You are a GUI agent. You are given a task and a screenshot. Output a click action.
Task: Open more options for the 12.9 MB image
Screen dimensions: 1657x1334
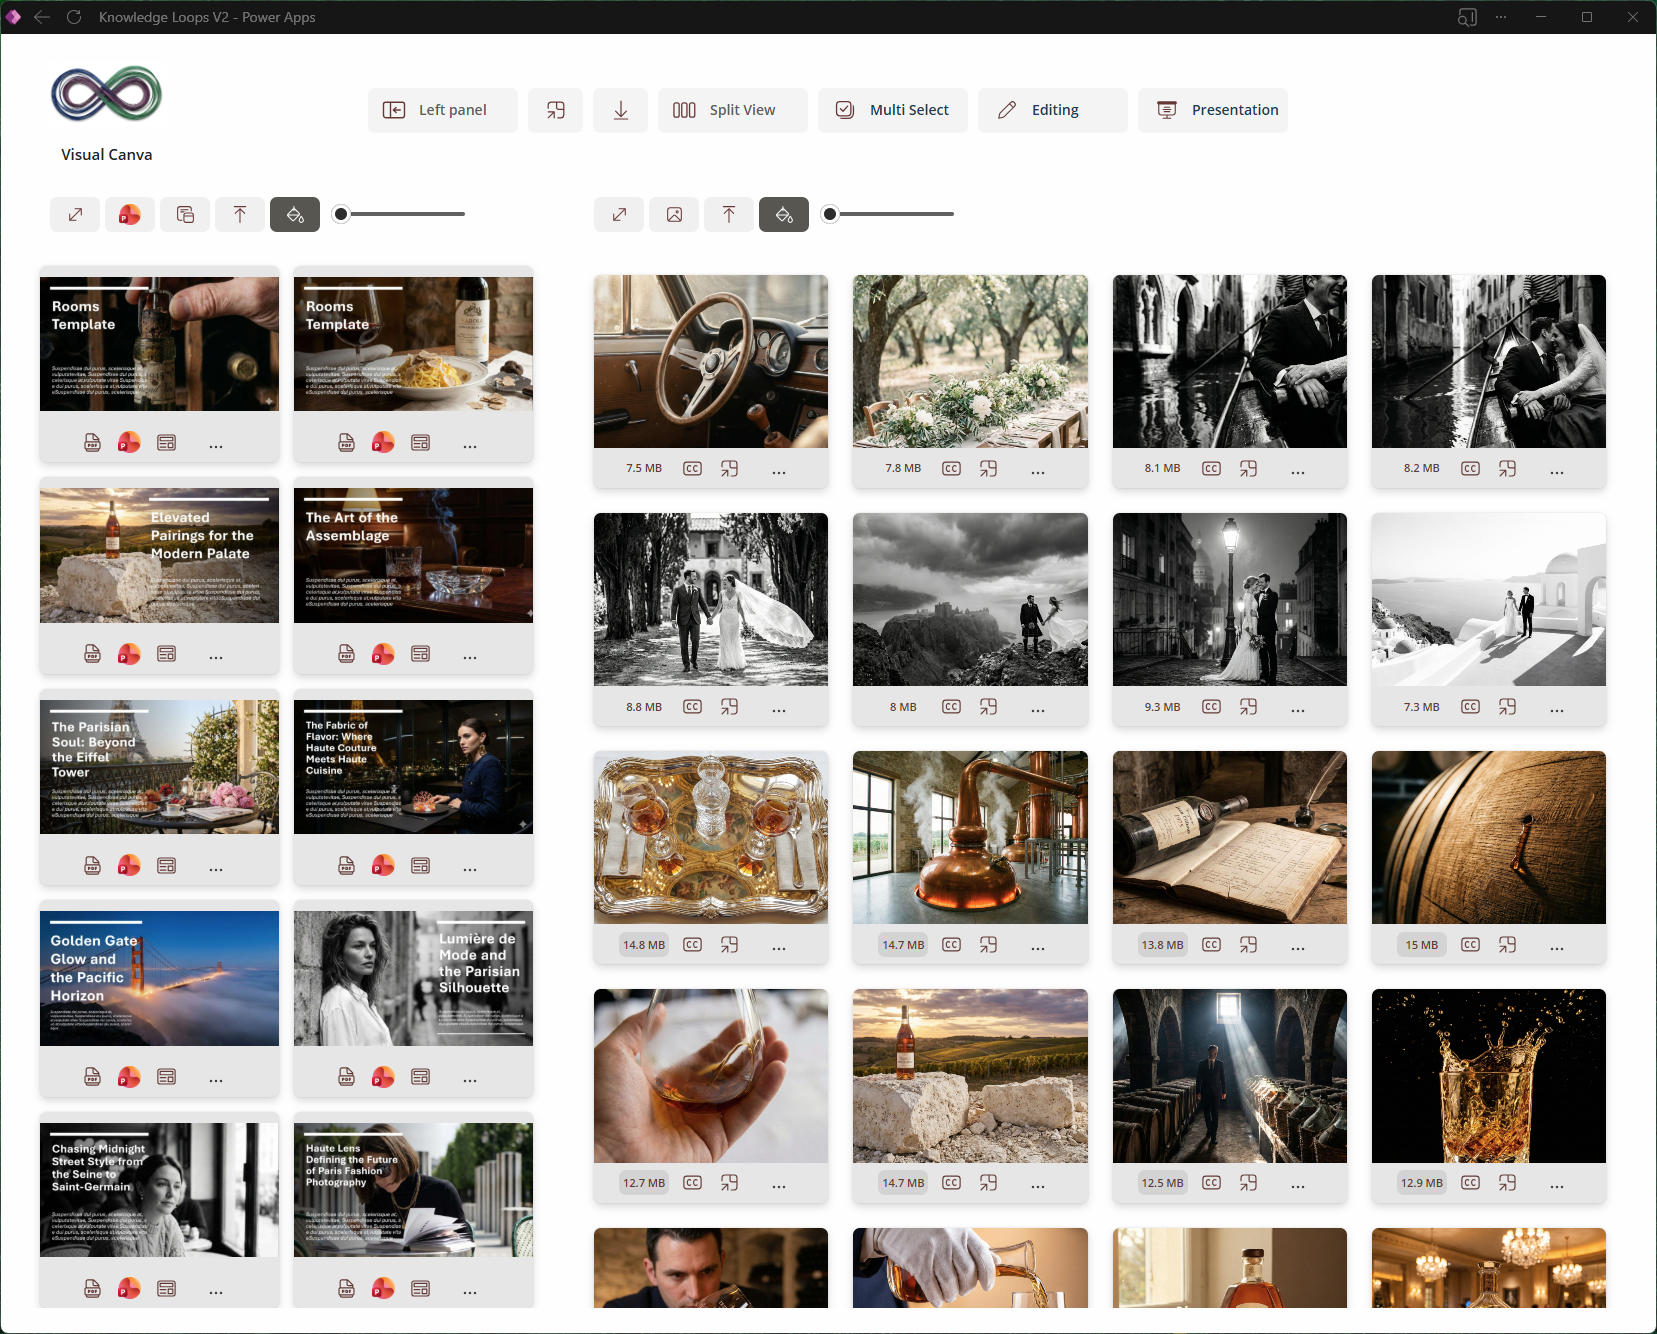[1557, 1185]
